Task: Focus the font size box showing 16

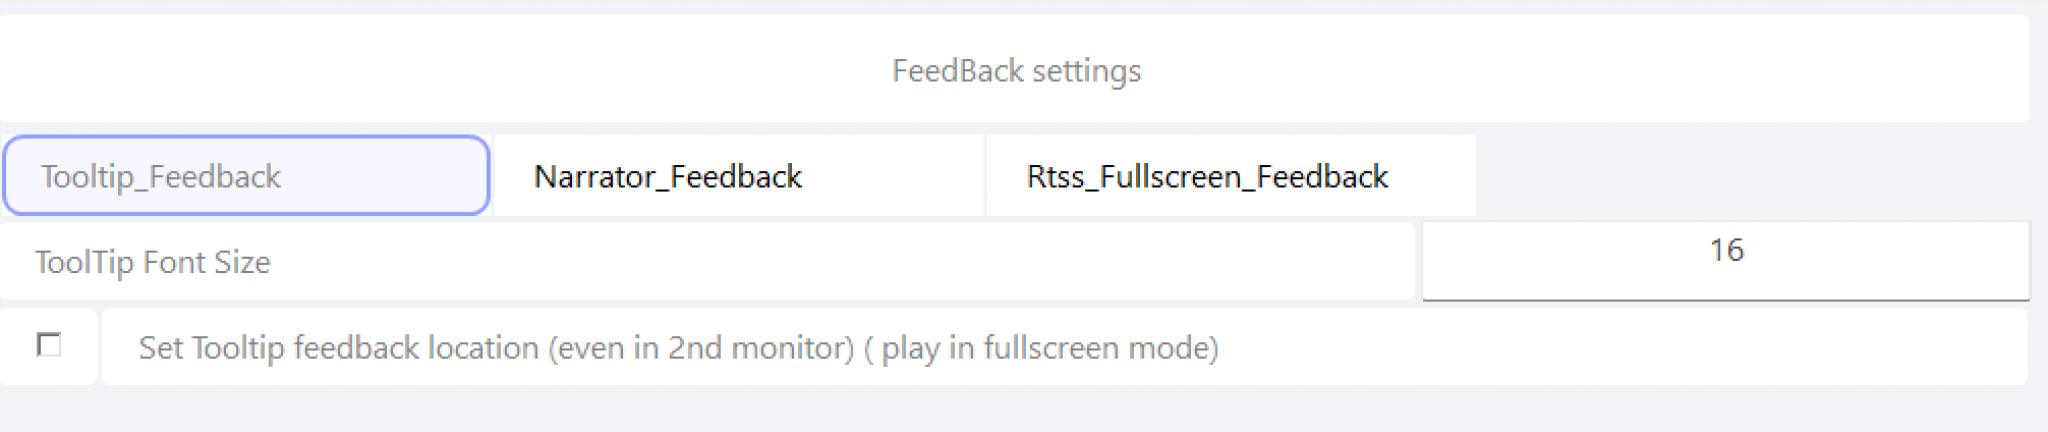Action: coord(1725,251)
